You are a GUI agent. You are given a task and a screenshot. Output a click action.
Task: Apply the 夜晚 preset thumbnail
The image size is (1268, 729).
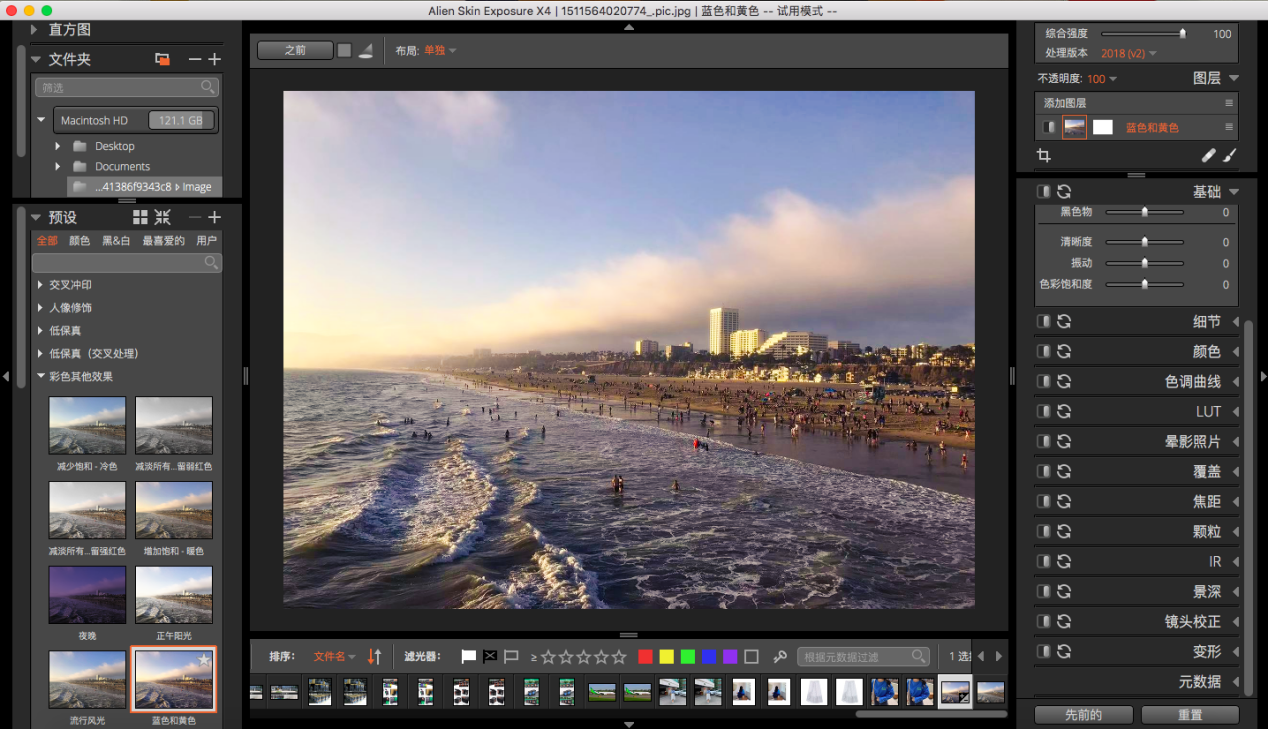(87, 595)
